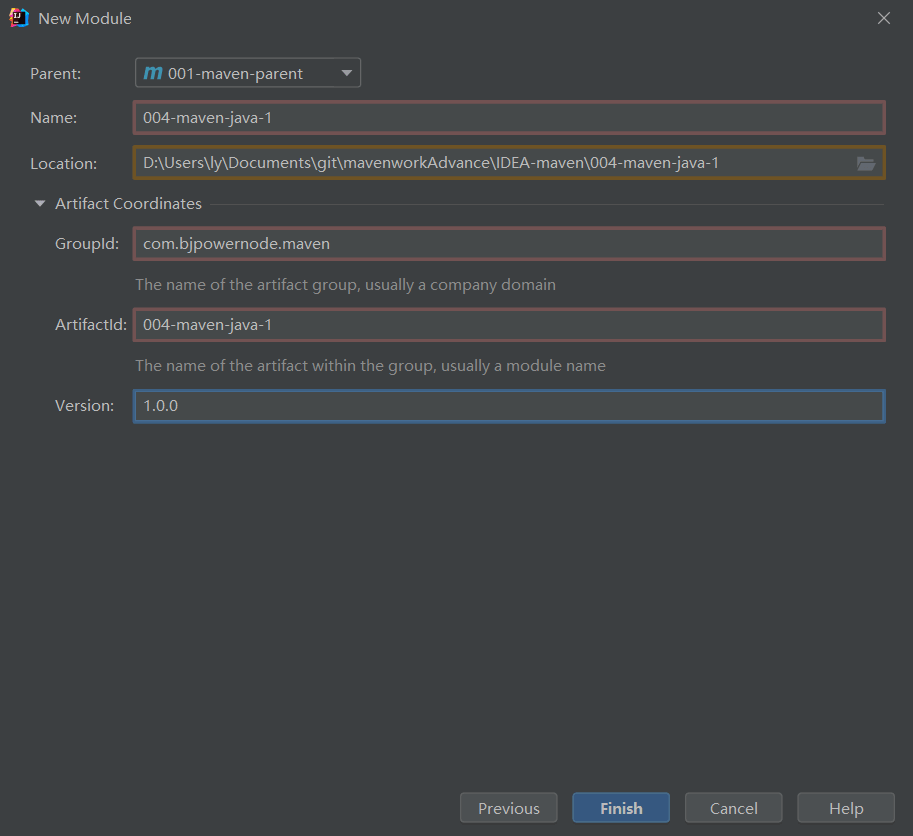This screenshot has width=913, height=836.
Task: Click the 'Name:' label
Action: [x=54, y=118]
